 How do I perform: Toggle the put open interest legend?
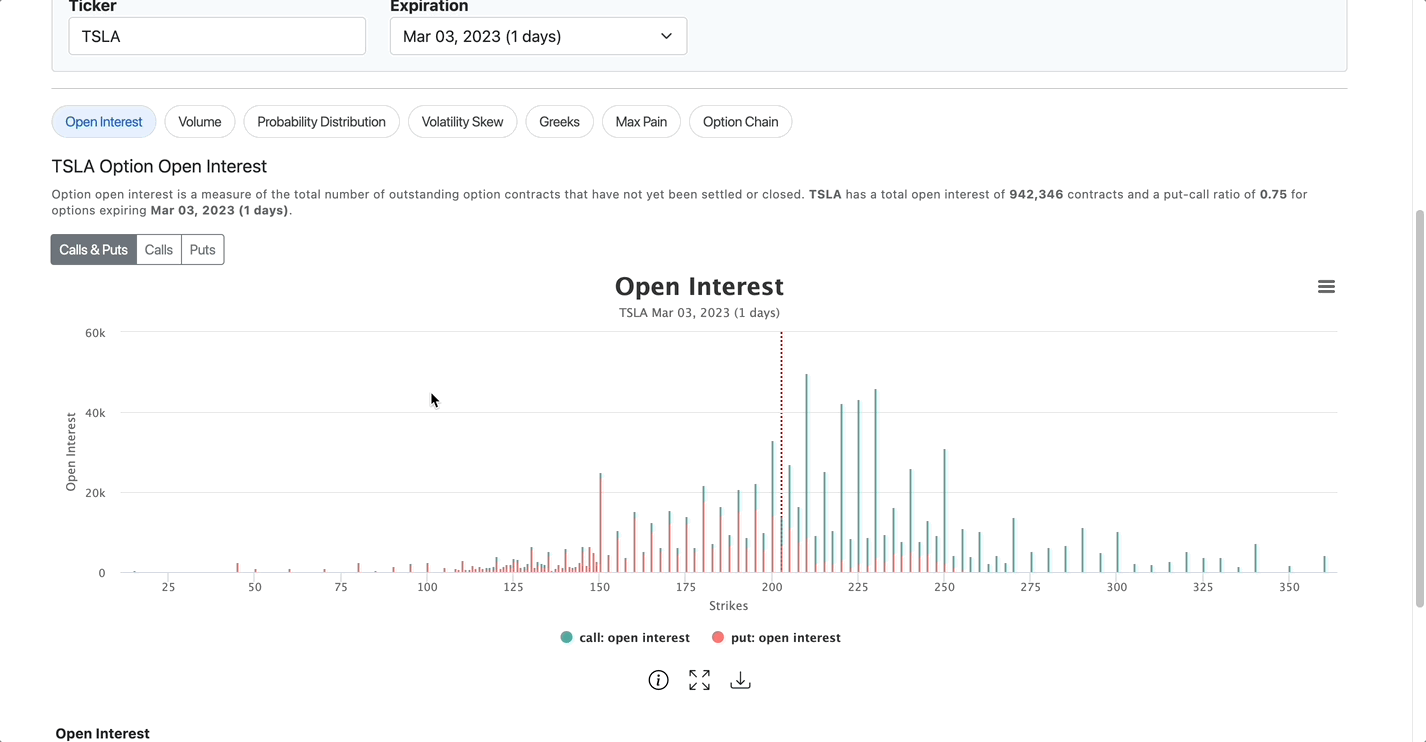776,637
